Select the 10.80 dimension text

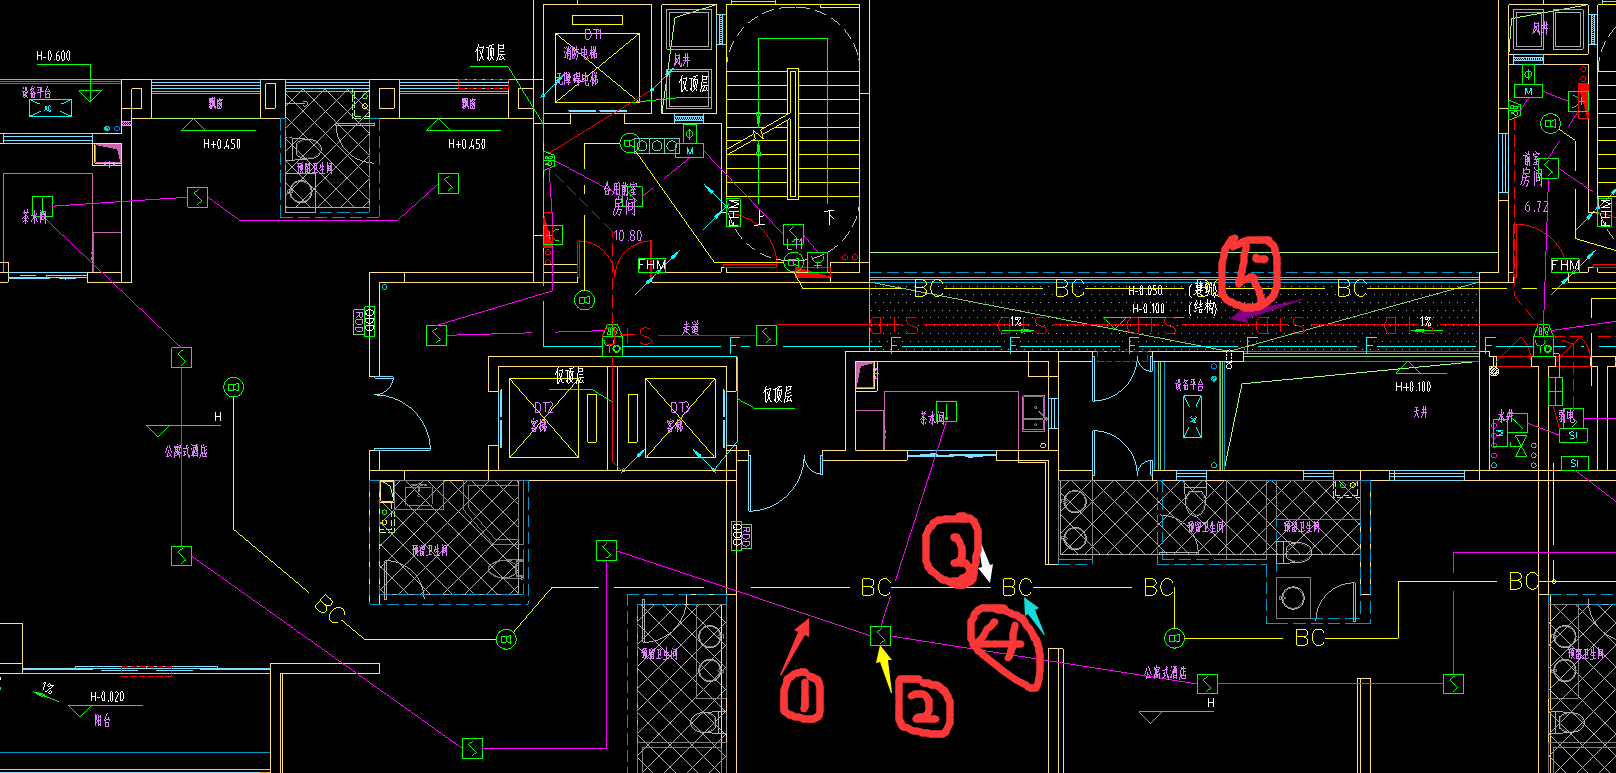pos(627,237)
